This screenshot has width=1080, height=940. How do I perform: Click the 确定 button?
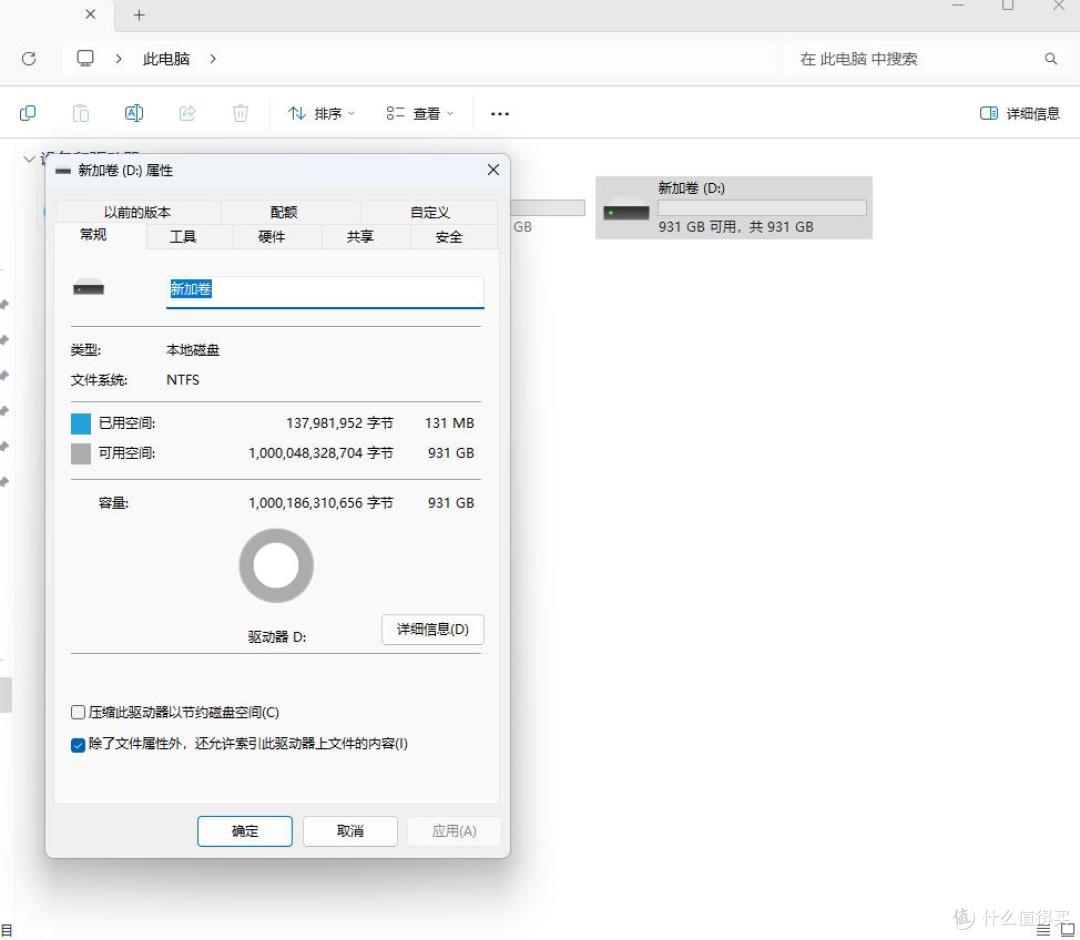coord(245,831)
